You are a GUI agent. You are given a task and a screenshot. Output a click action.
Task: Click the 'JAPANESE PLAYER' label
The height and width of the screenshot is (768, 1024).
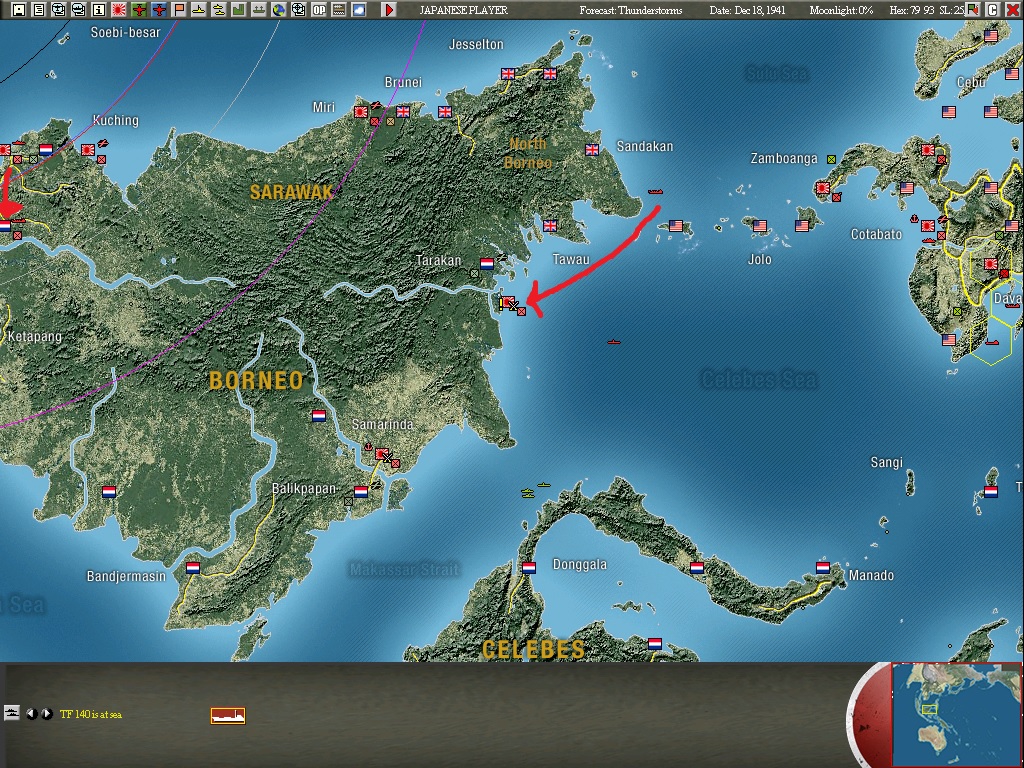[464, 10]
